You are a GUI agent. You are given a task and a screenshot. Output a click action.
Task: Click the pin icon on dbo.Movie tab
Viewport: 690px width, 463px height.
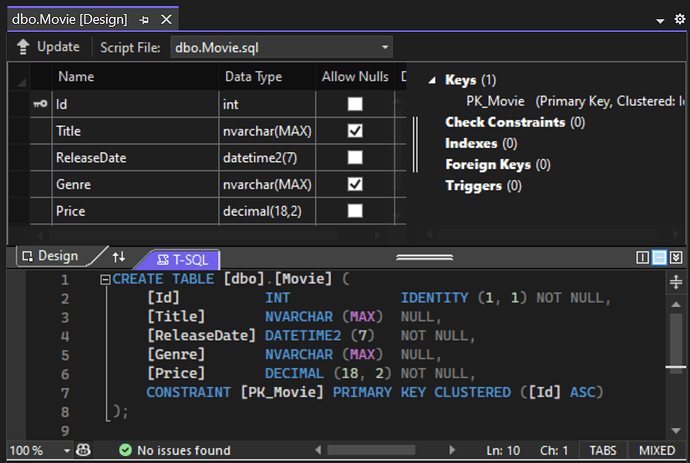tap(144, 20)
